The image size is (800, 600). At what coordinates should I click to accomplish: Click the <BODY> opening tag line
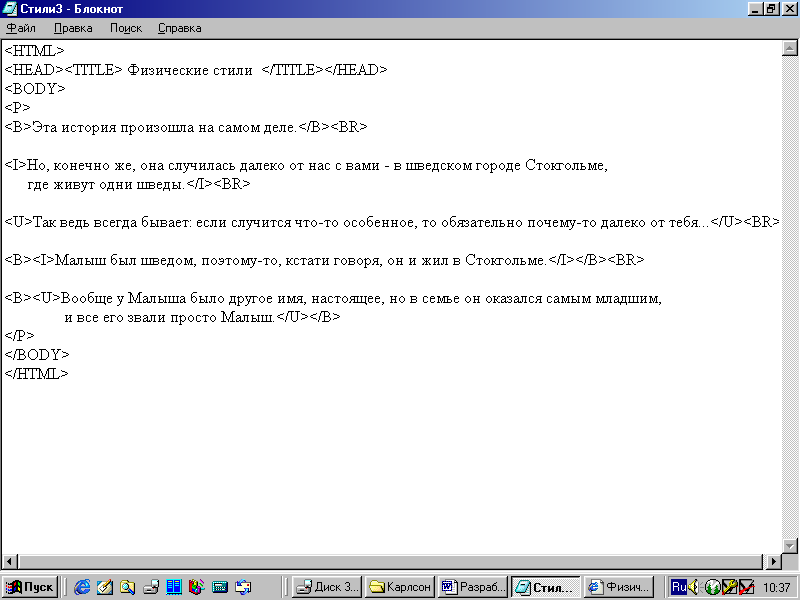tap(35, 89)
